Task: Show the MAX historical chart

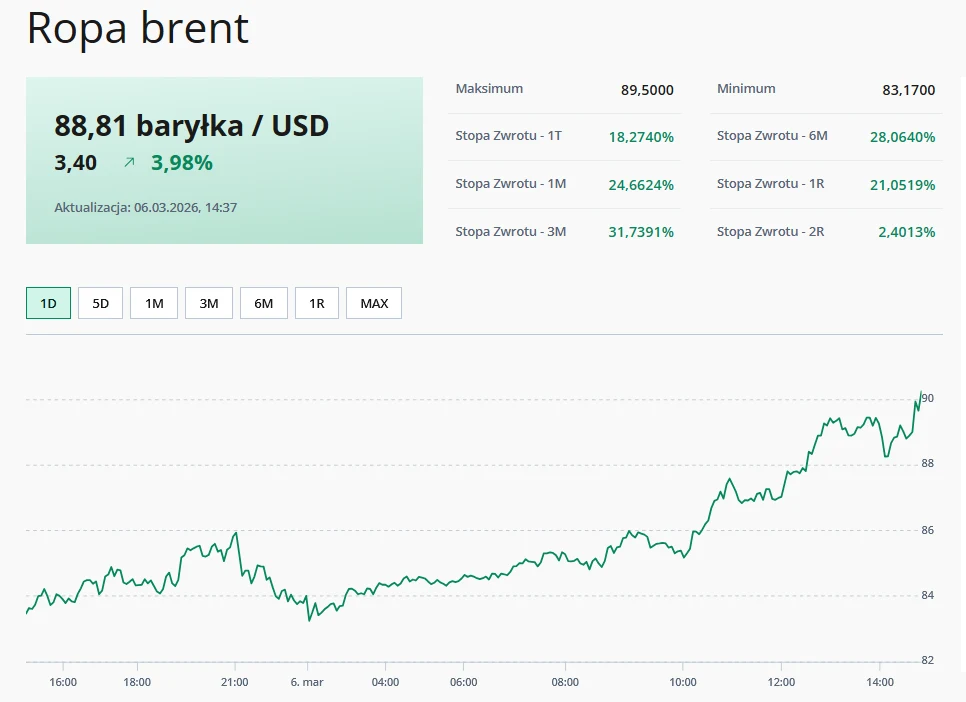Action: [373, 302]
